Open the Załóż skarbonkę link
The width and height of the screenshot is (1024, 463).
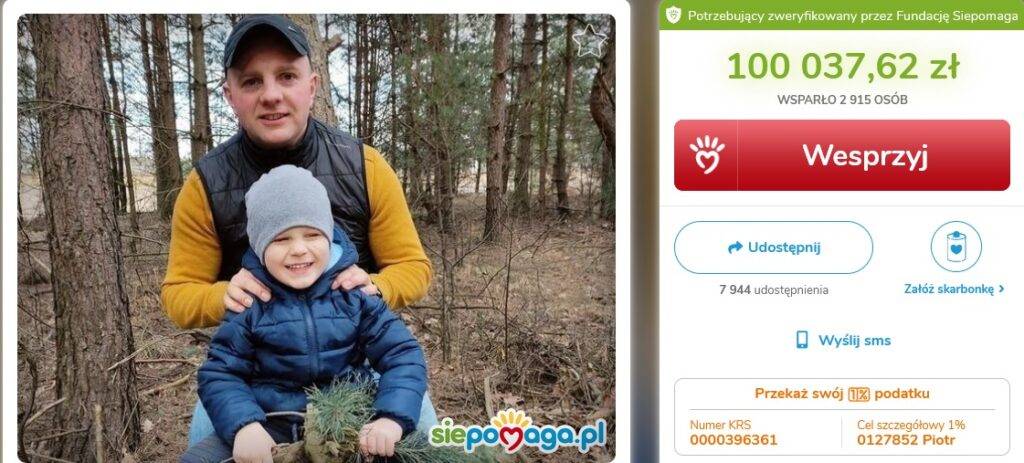pos(949,289)
